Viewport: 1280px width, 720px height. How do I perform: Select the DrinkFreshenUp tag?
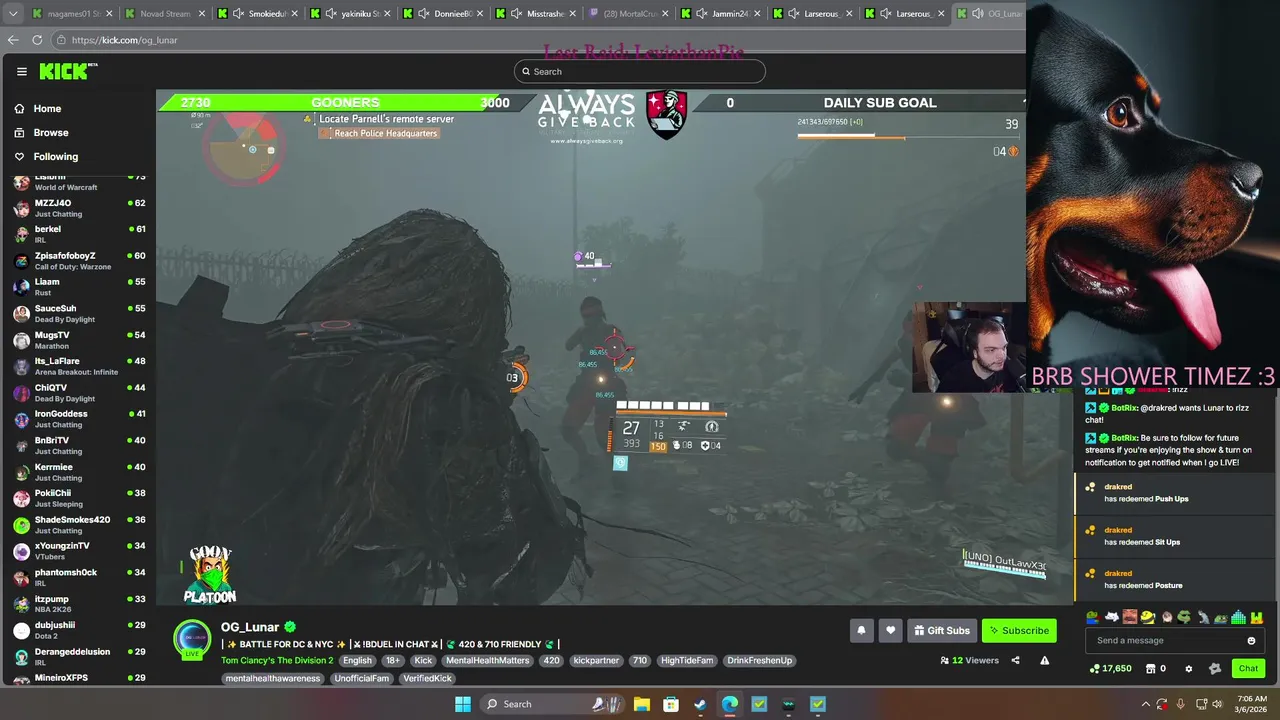(760, 660)
